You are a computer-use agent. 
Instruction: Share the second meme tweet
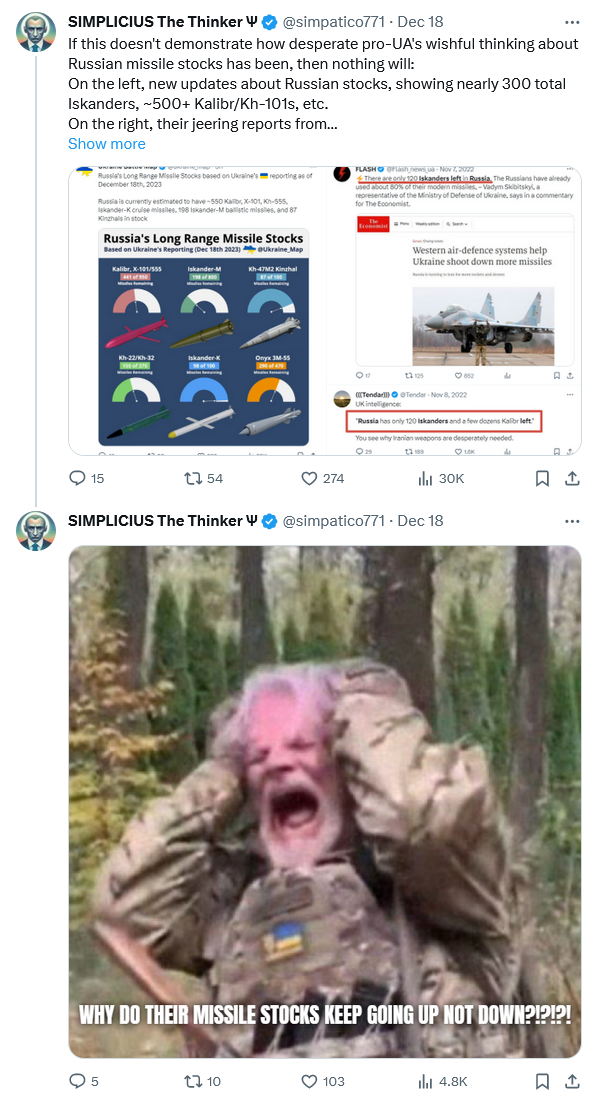[573, 1081]
